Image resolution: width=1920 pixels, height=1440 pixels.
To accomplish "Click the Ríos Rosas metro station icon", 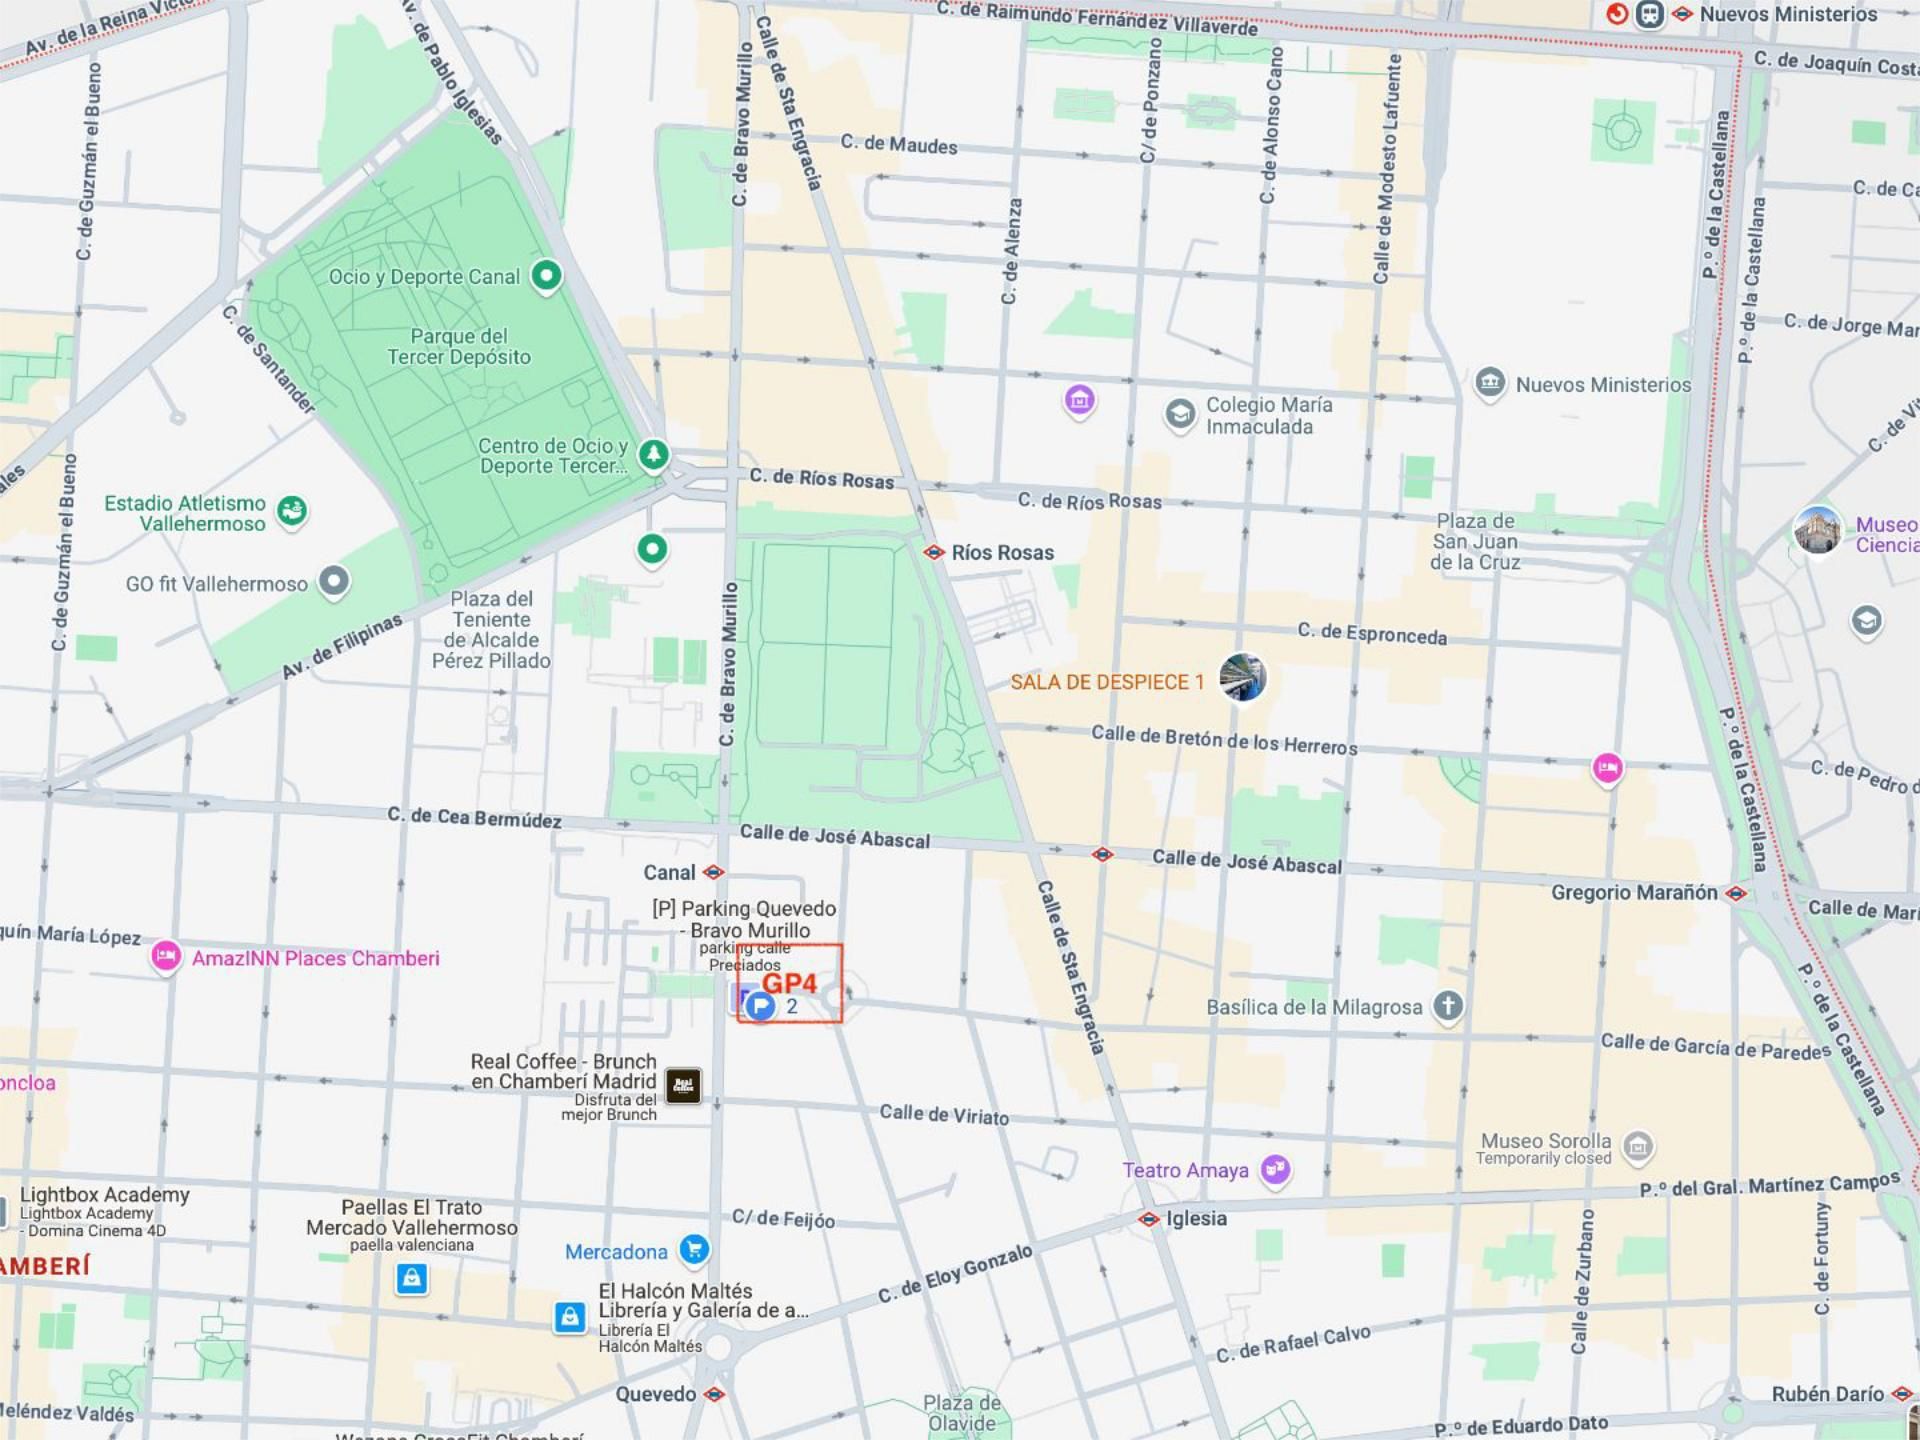I will [x=934, y=552].
